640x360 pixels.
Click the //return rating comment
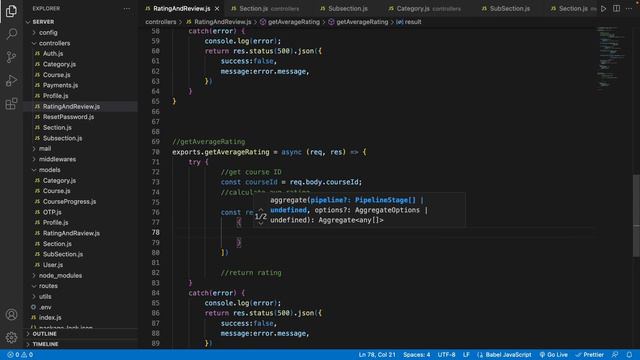251,273
